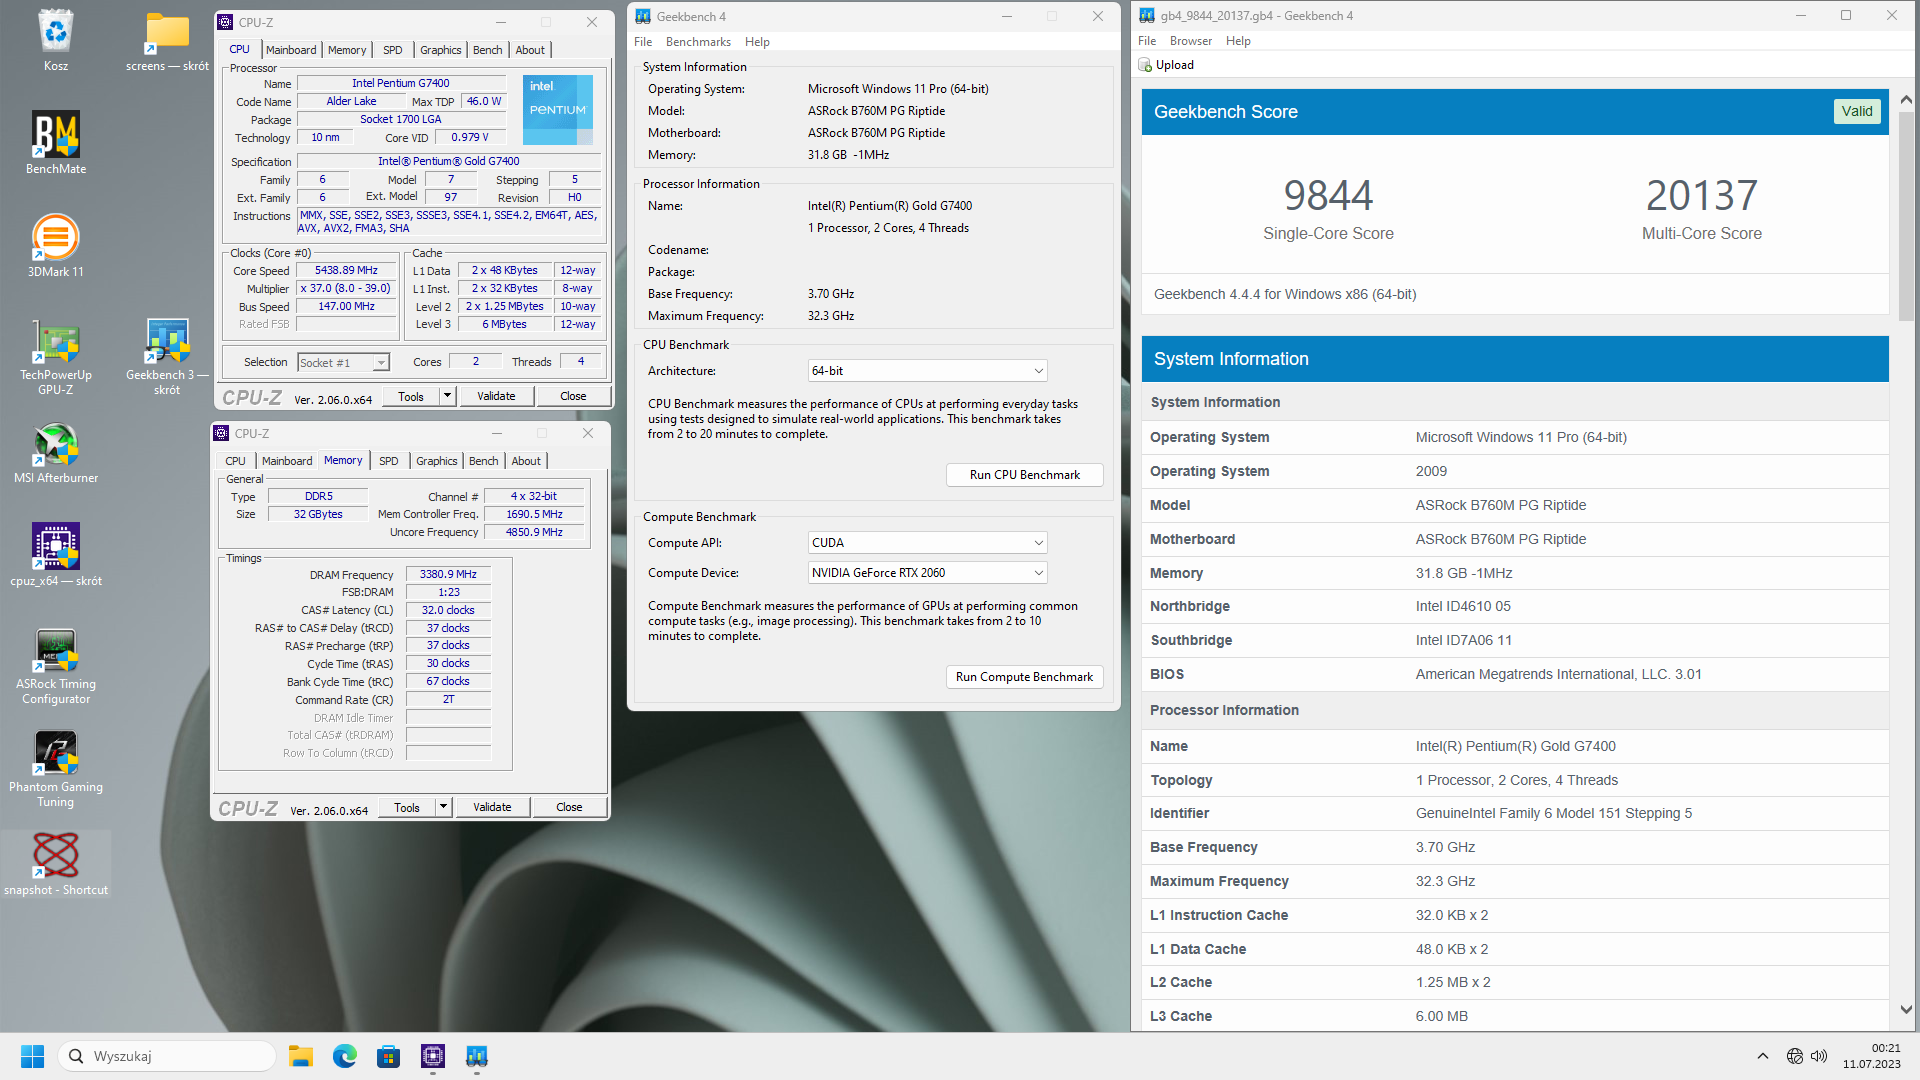Click Close button in bottom CPU-Z window
Screen dimensions: 1920x1080
(569, 807)
